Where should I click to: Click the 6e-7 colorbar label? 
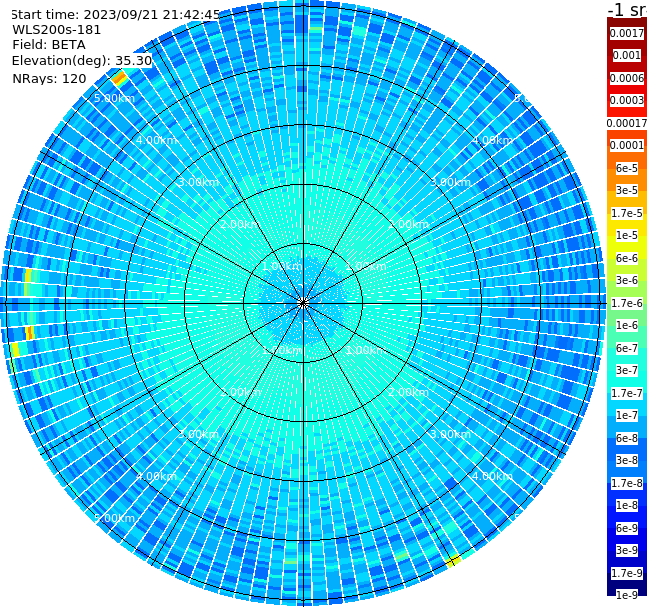pyautogui.click(x=627, y=348)
